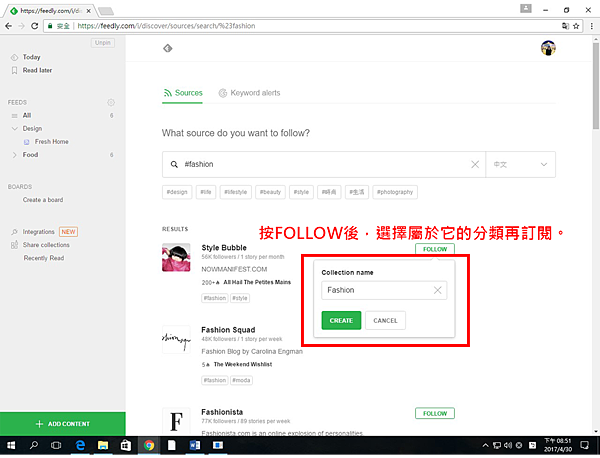Screen dimensions: 600x458
Task: Switch to Keyword alerts tab
Action: coord(249,93)
